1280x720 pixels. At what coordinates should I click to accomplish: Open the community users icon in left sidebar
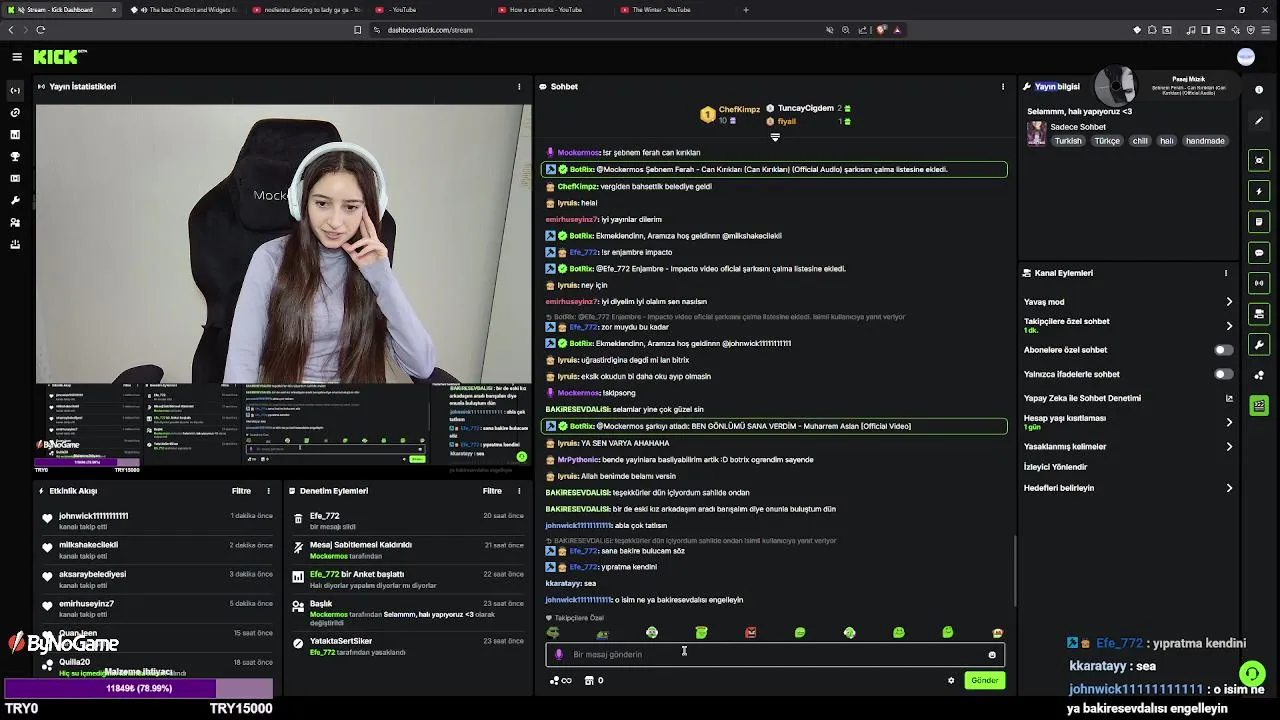coord(15,222)
